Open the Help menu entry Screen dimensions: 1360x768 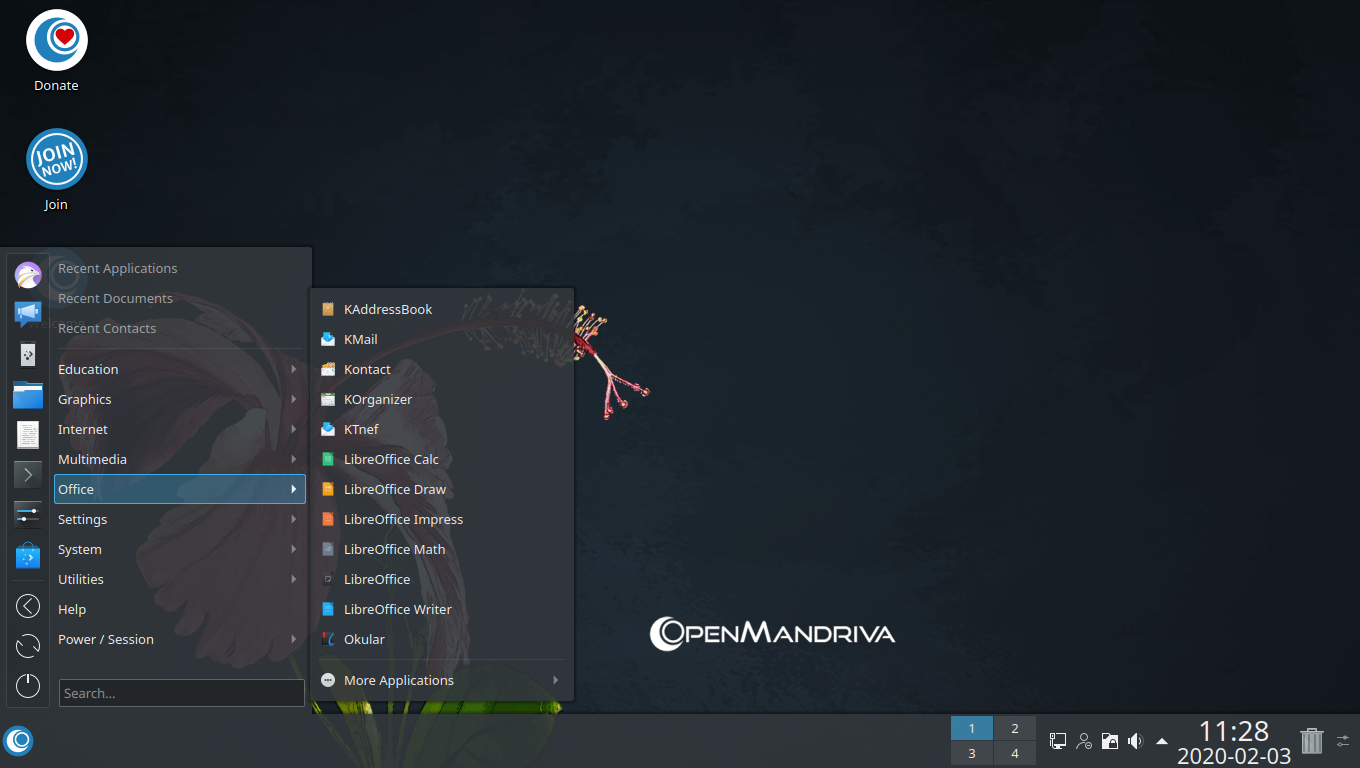point(180,609)
